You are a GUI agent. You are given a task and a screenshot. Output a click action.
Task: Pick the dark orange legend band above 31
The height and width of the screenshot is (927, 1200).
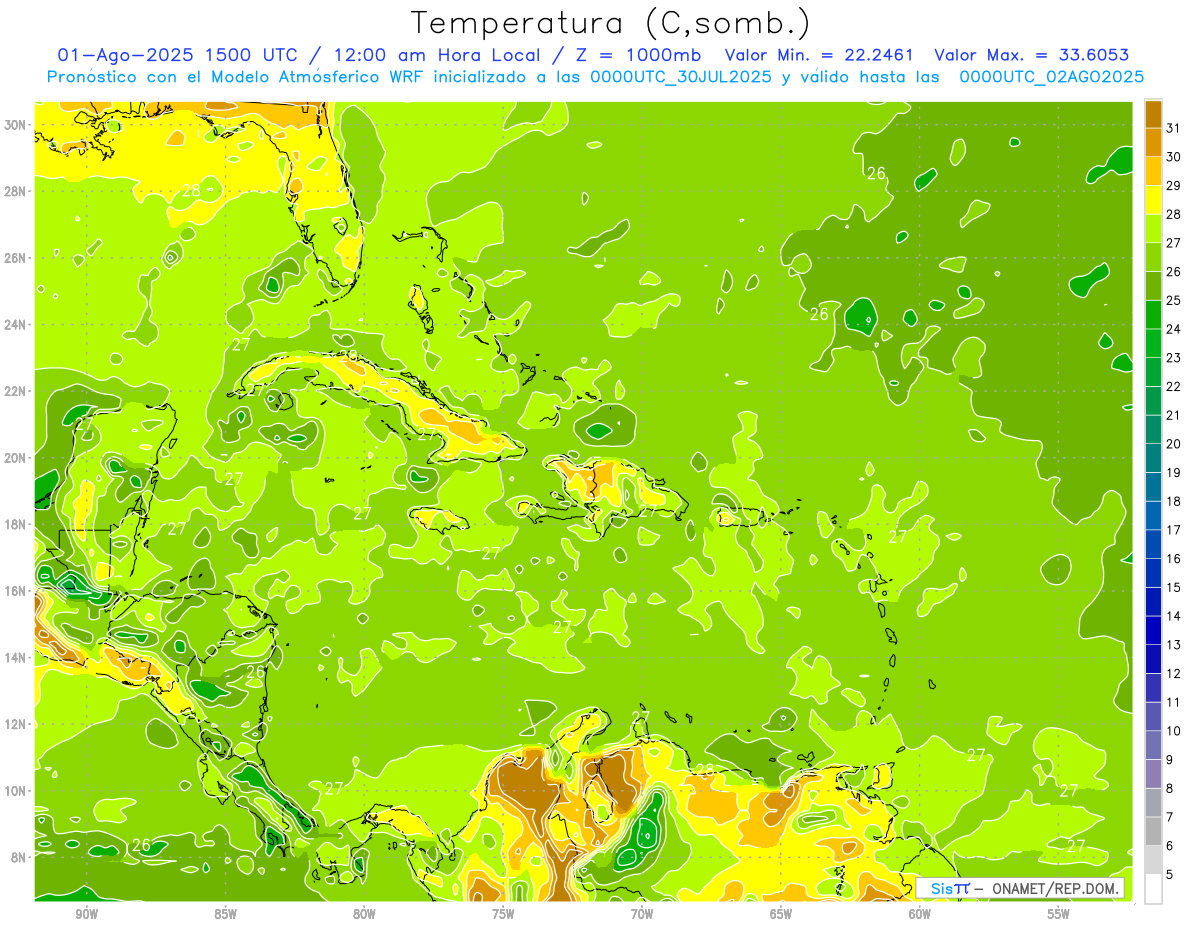tap(1153, 114)
